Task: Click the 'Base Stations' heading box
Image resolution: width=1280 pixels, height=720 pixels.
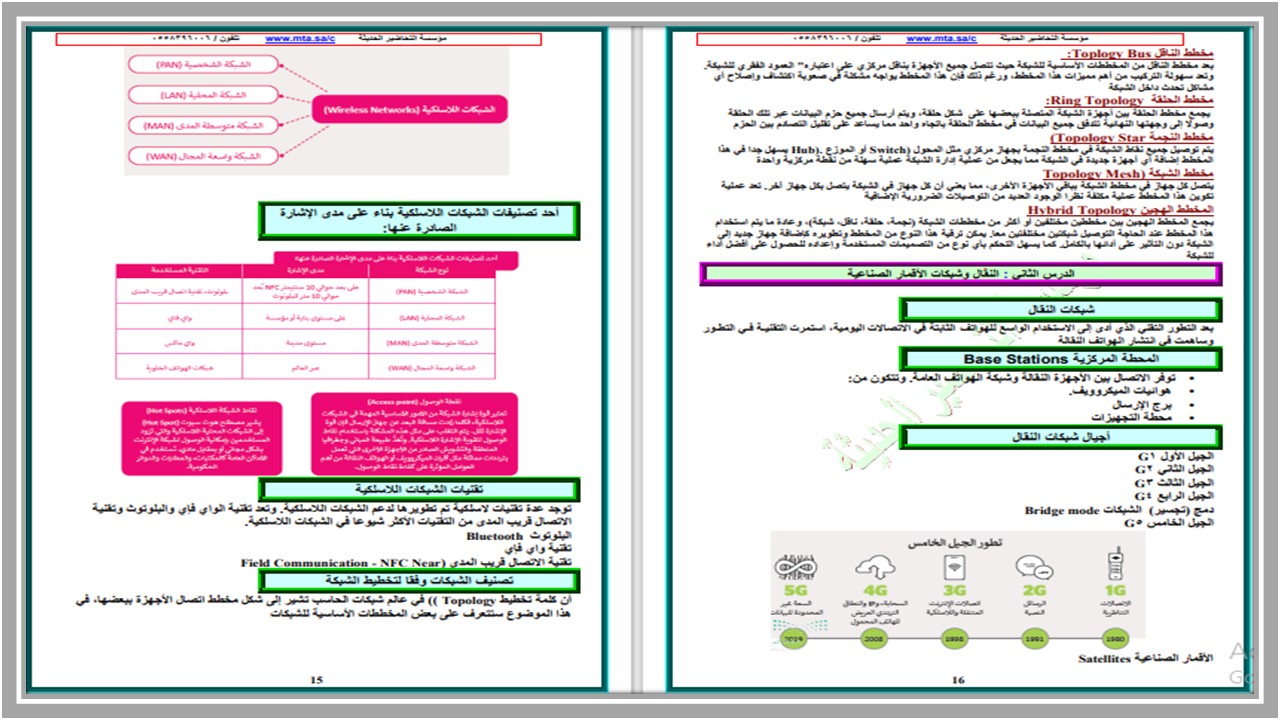Action: click(x=1060, y=358)
